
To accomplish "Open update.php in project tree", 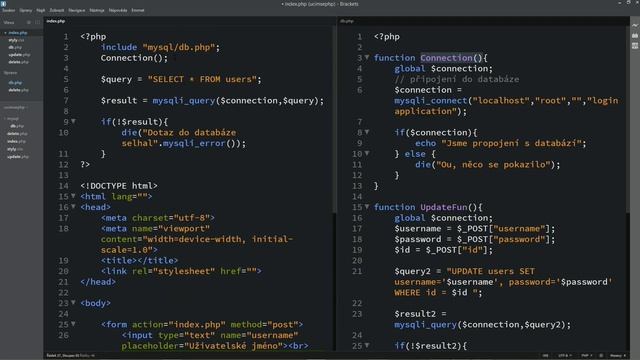I will click(18, 157).
